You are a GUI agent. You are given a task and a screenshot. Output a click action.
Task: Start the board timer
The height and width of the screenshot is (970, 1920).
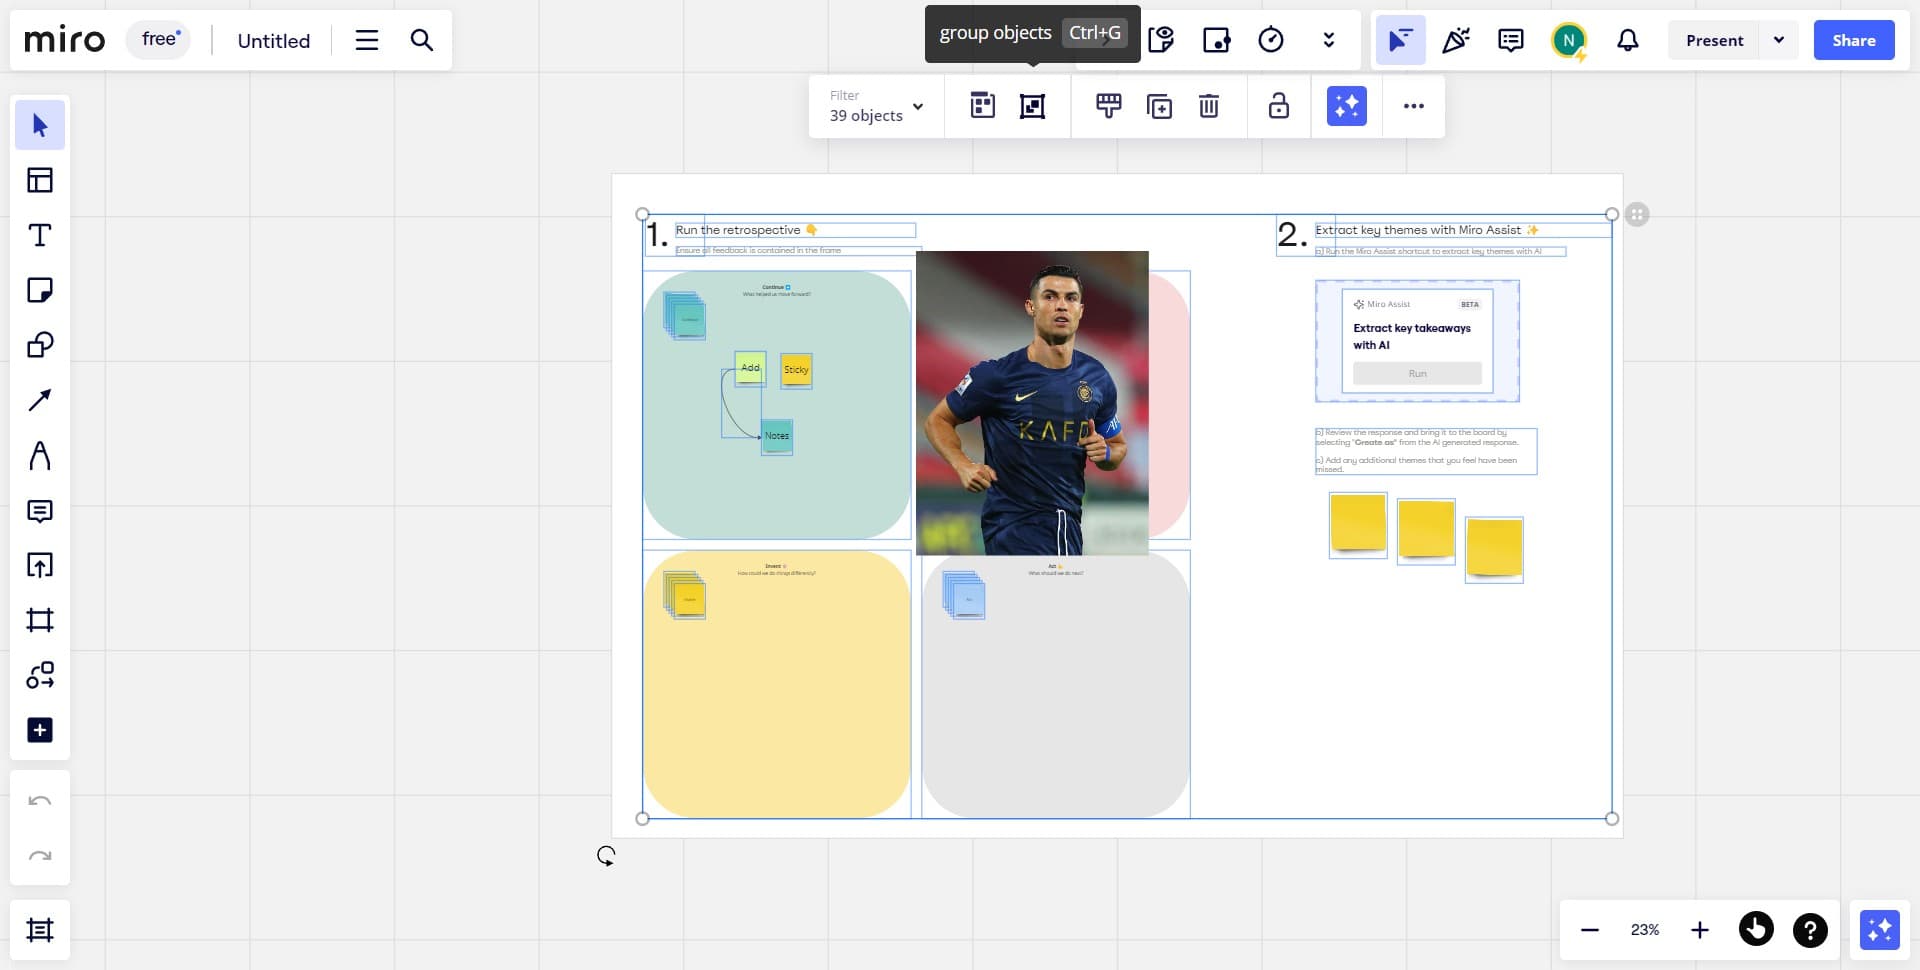[x=1270, y=40]
